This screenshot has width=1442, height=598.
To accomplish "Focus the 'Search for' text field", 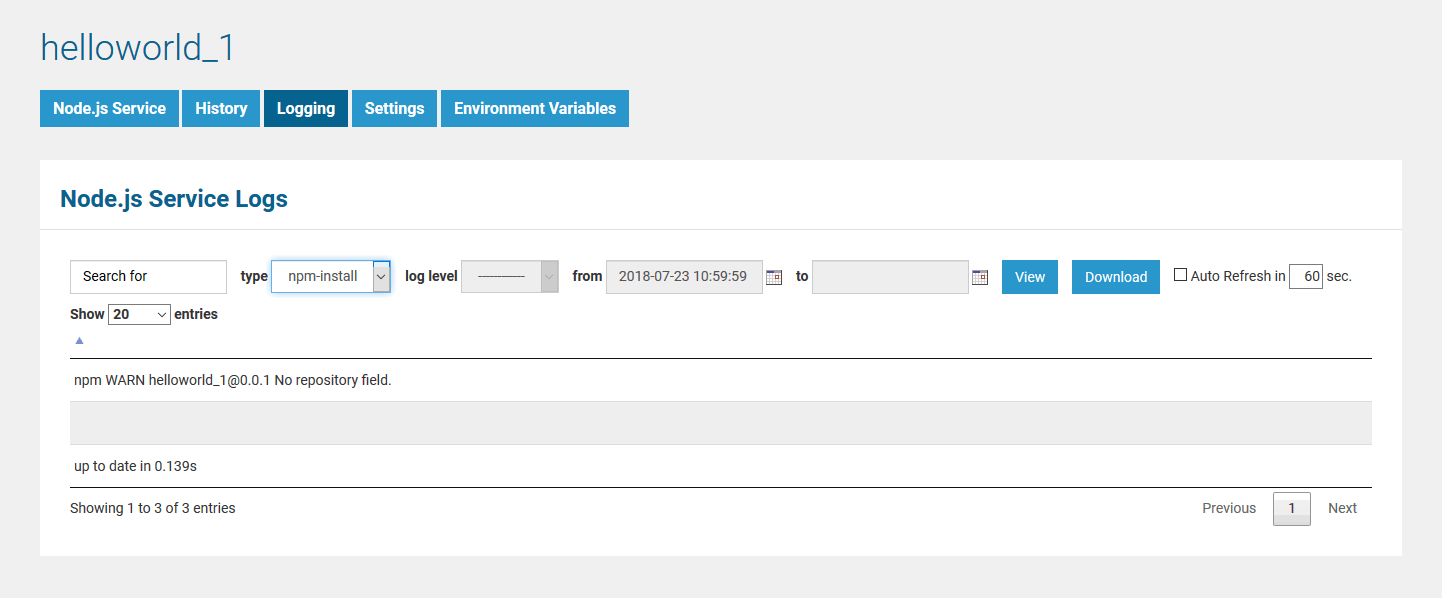I will [x=148, y=276].
